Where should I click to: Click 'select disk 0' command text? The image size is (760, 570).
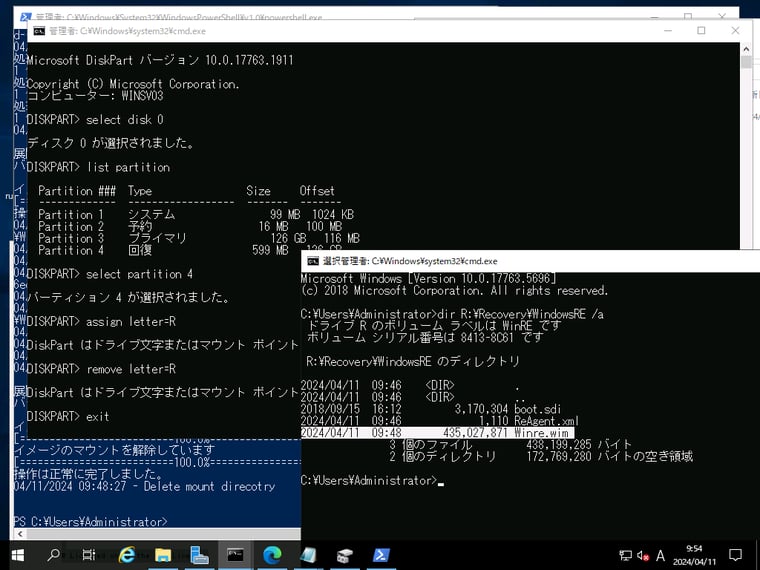click(125, 119)
